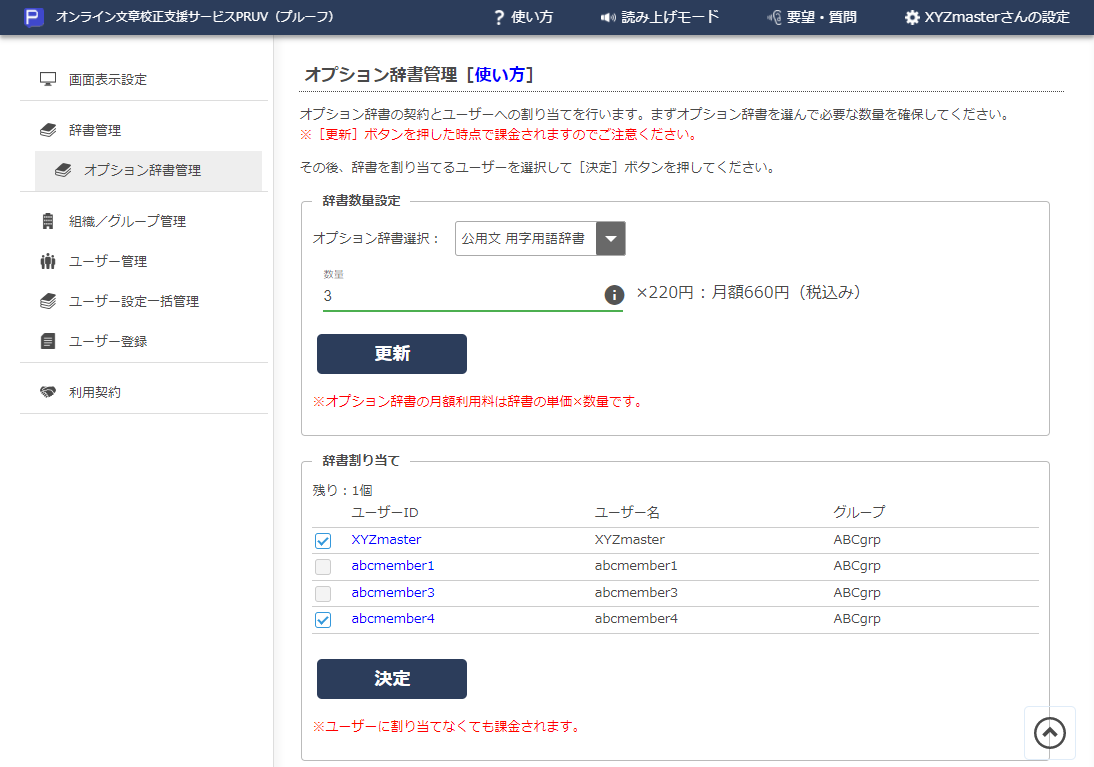Open the オプション辞書選択 dropdown arrow
The width and height of the screenshot is (1094, 767).
[610, 239]
